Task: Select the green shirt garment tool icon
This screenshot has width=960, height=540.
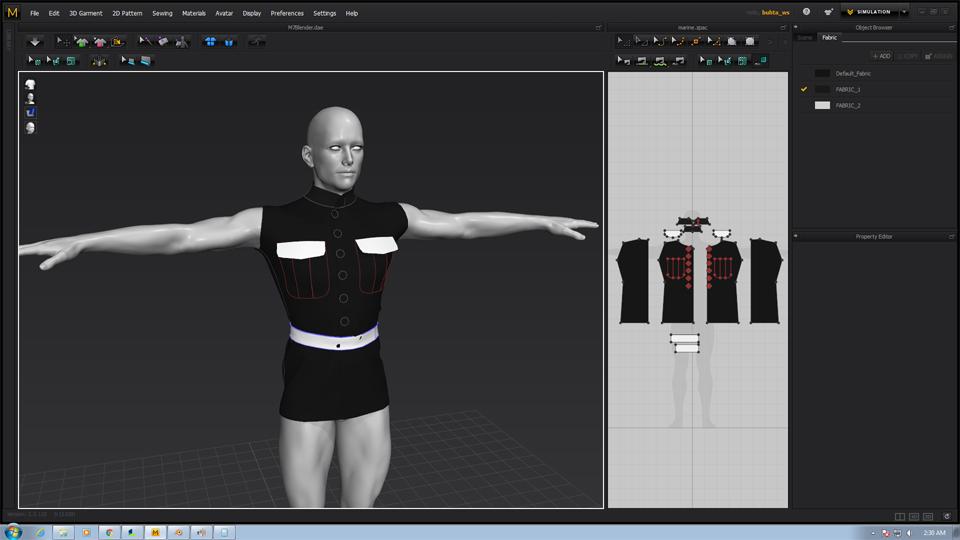Action: click(x=81, y=42)
